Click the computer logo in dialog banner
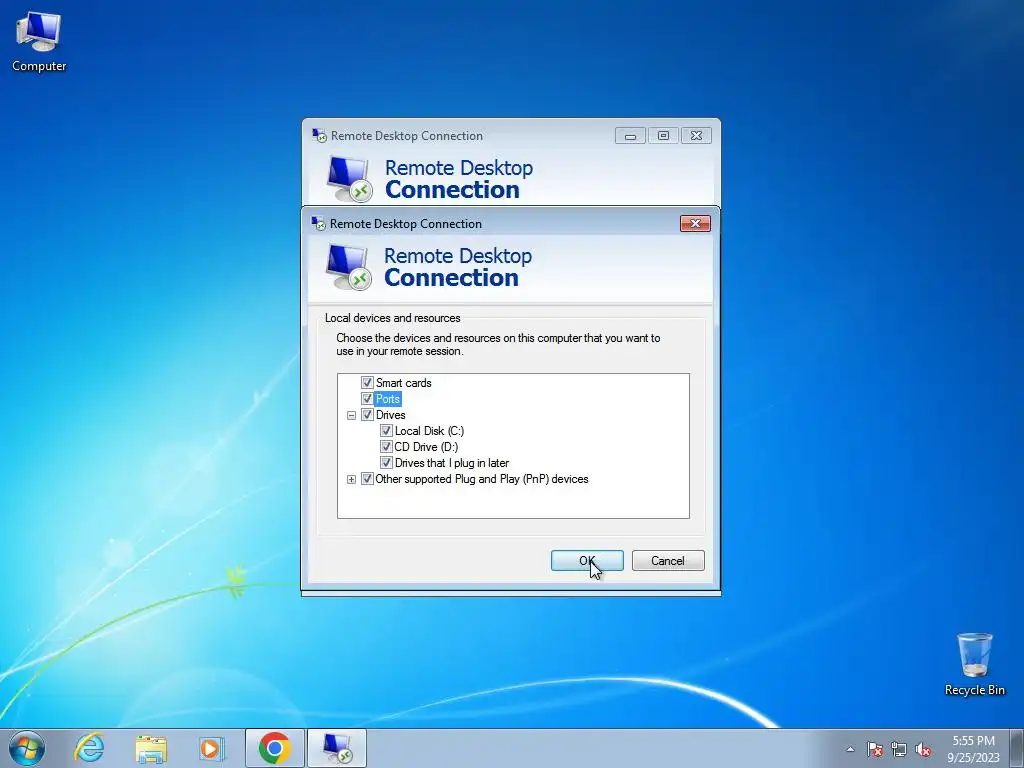The width and height of the screenshot is (1024, 768). (x=349, y=267)
